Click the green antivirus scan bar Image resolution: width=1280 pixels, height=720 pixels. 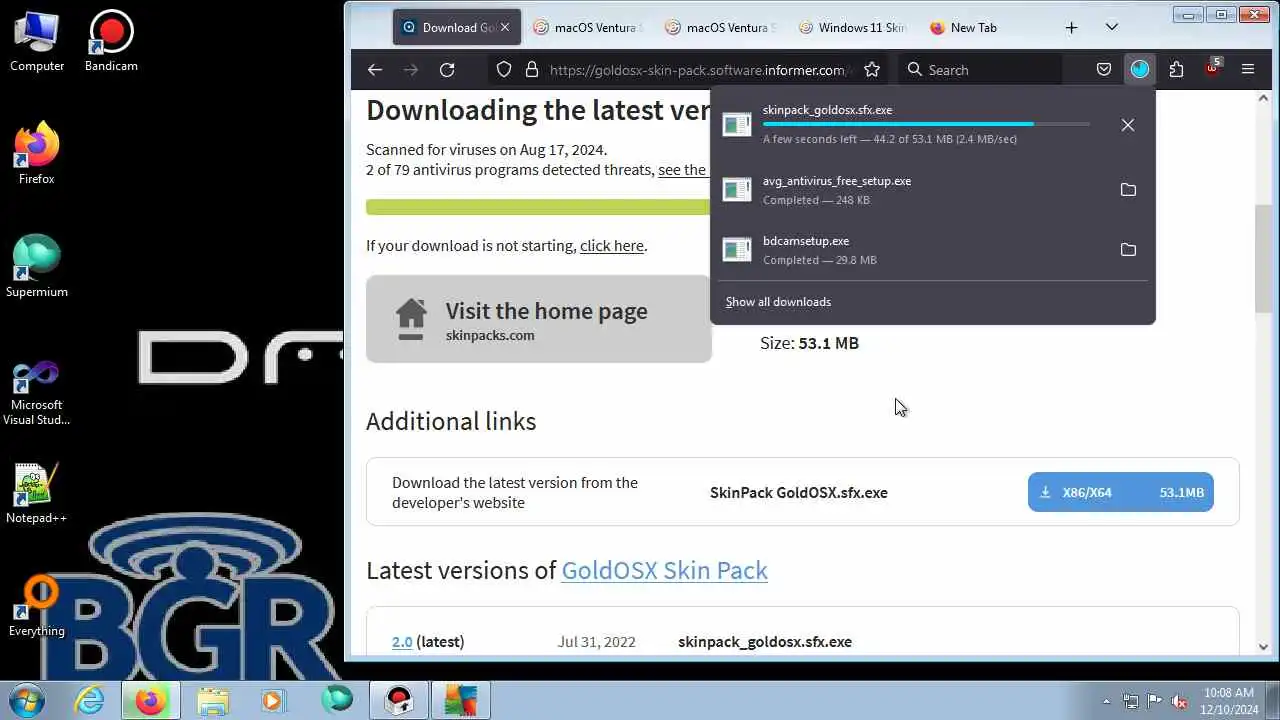click(x=538, y=207)
